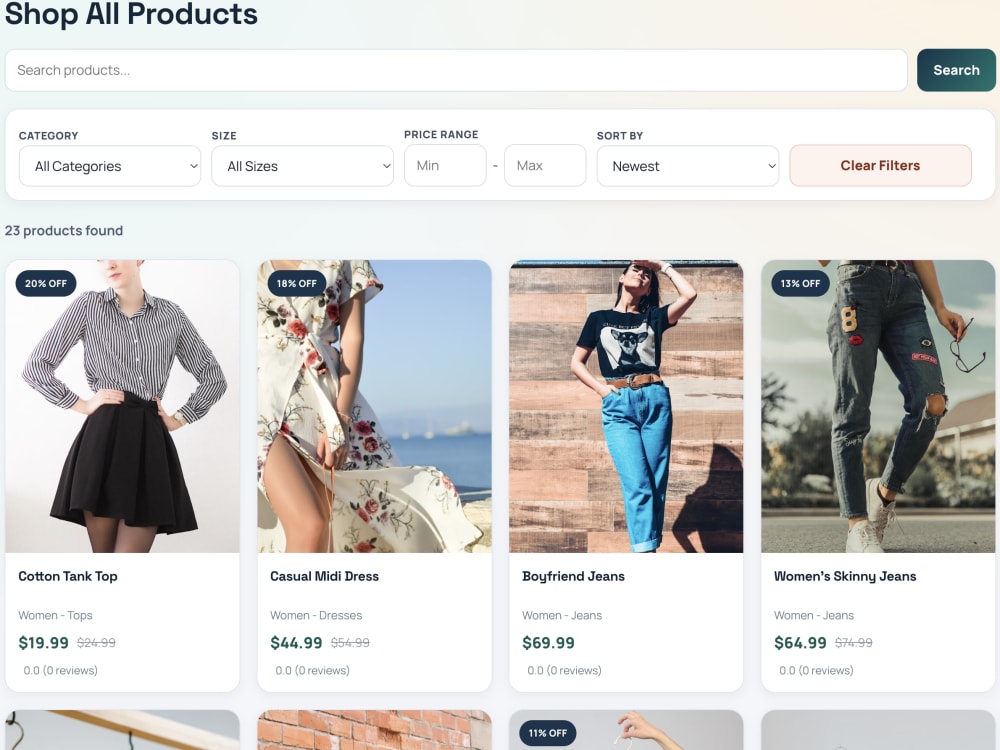Click the Casual Midi Dress title
The width and height of the screenshot is (1000, 750).
[x=324, y=577]
